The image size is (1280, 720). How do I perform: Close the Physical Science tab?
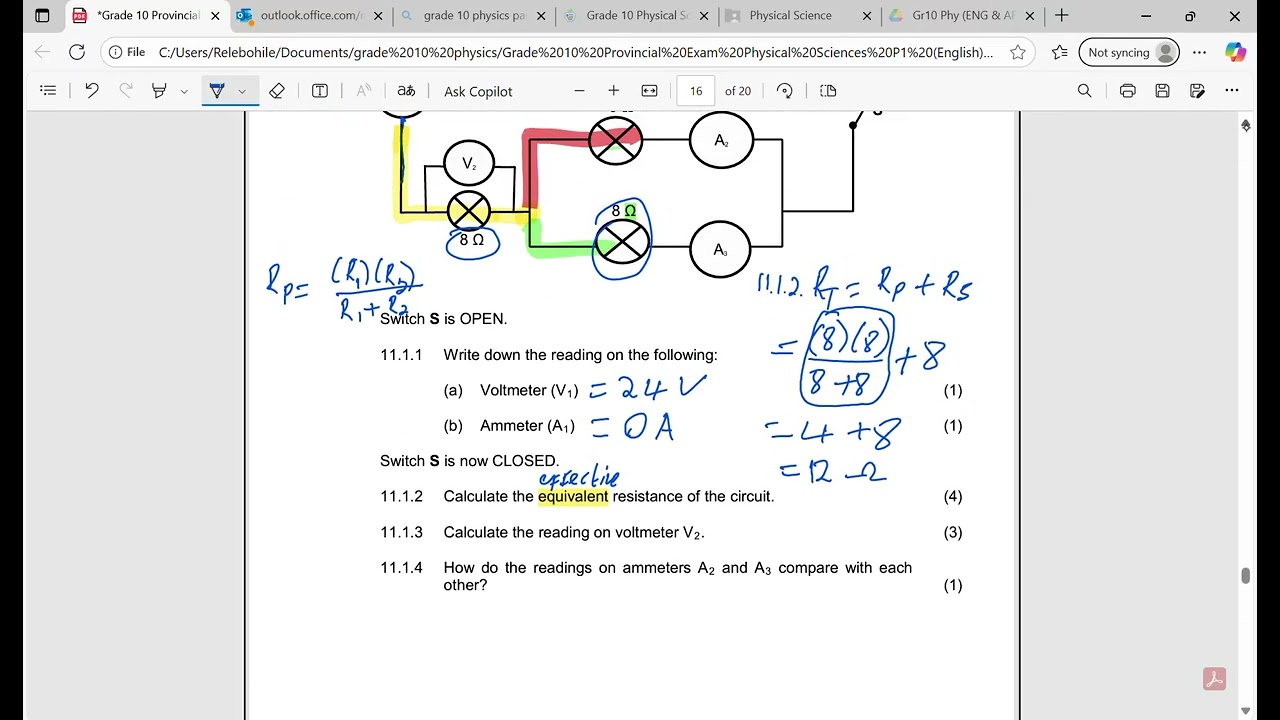[867, 16]
